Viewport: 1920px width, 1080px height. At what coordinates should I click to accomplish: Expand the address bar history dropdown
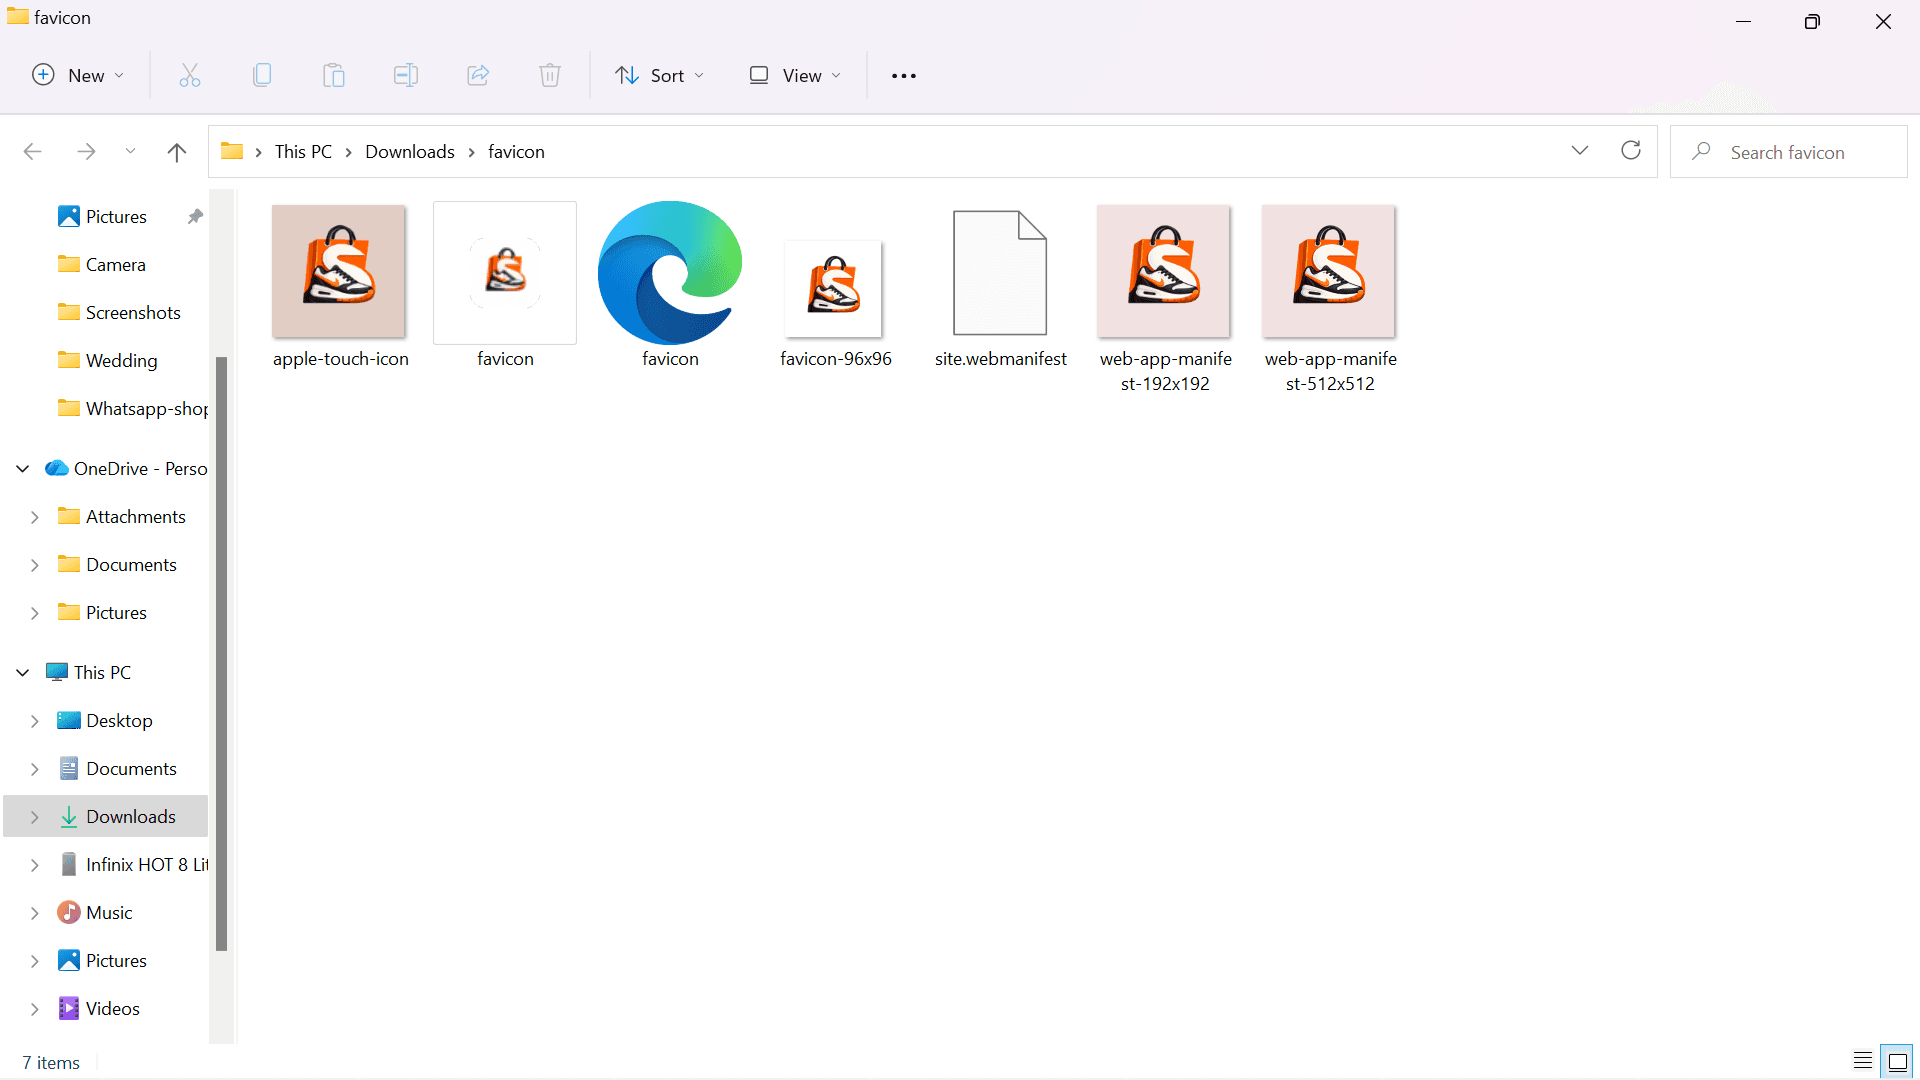(x=1580, y=150)
